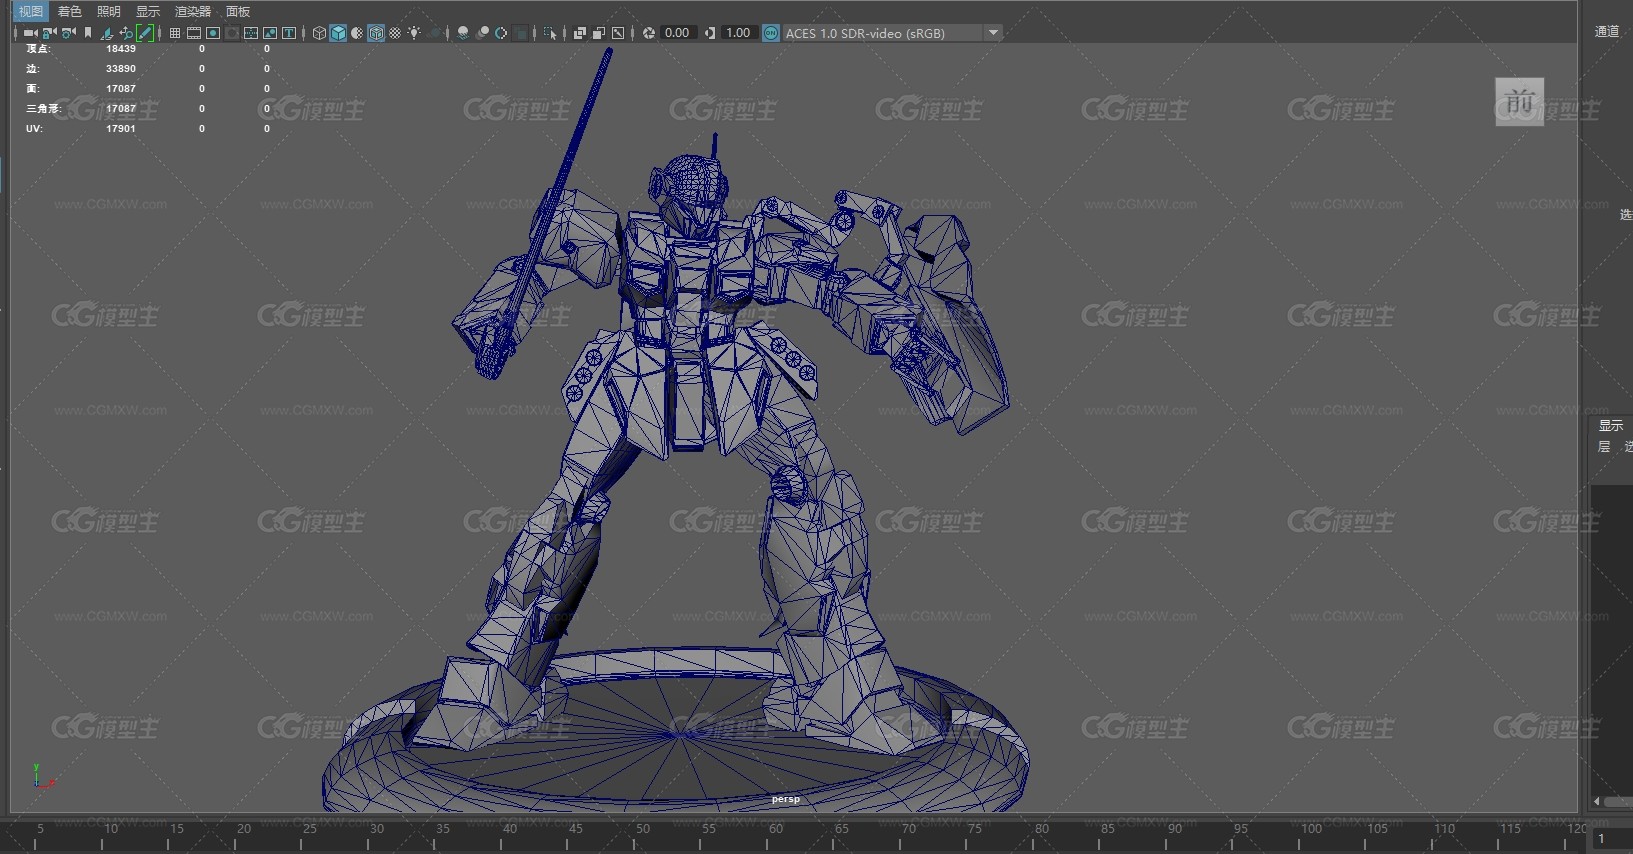Toggle 2D pan/zoom icon
Viewport: 1633px width, 854px height.
126,33
